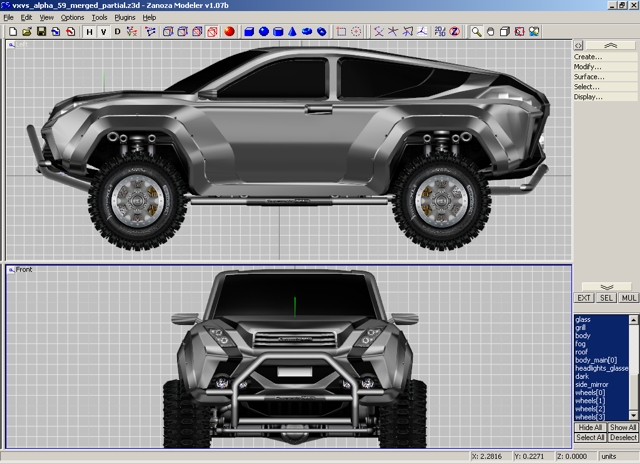The width and height of the screenshot is (640, 464).
Task: Toggle the SEL selection mode button
Action: 607,298
